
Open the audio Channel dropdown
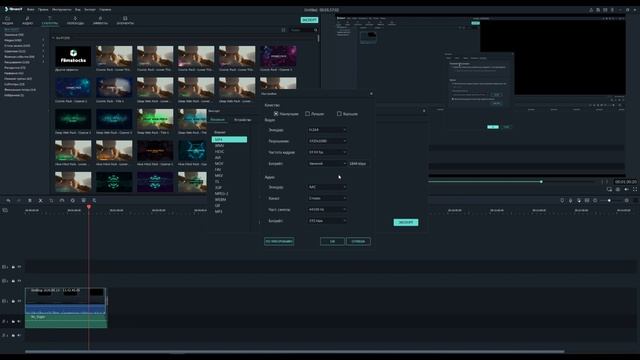[x=327, y=198]
